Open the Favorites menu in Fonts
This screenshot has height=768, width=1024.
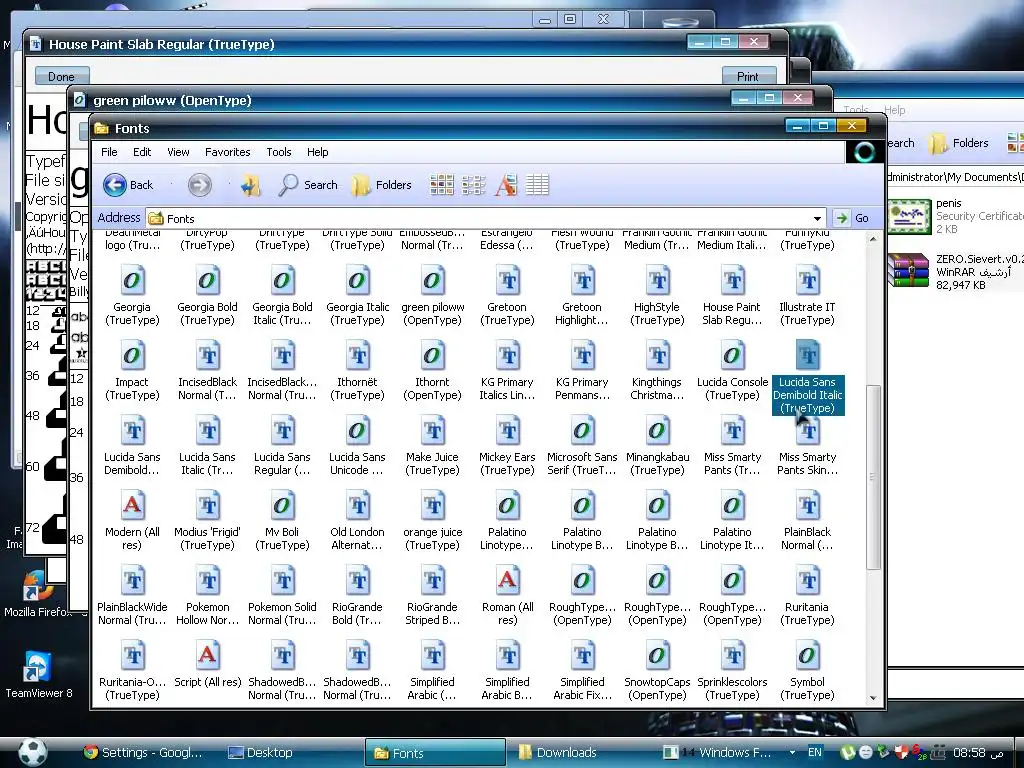[227, 152]
